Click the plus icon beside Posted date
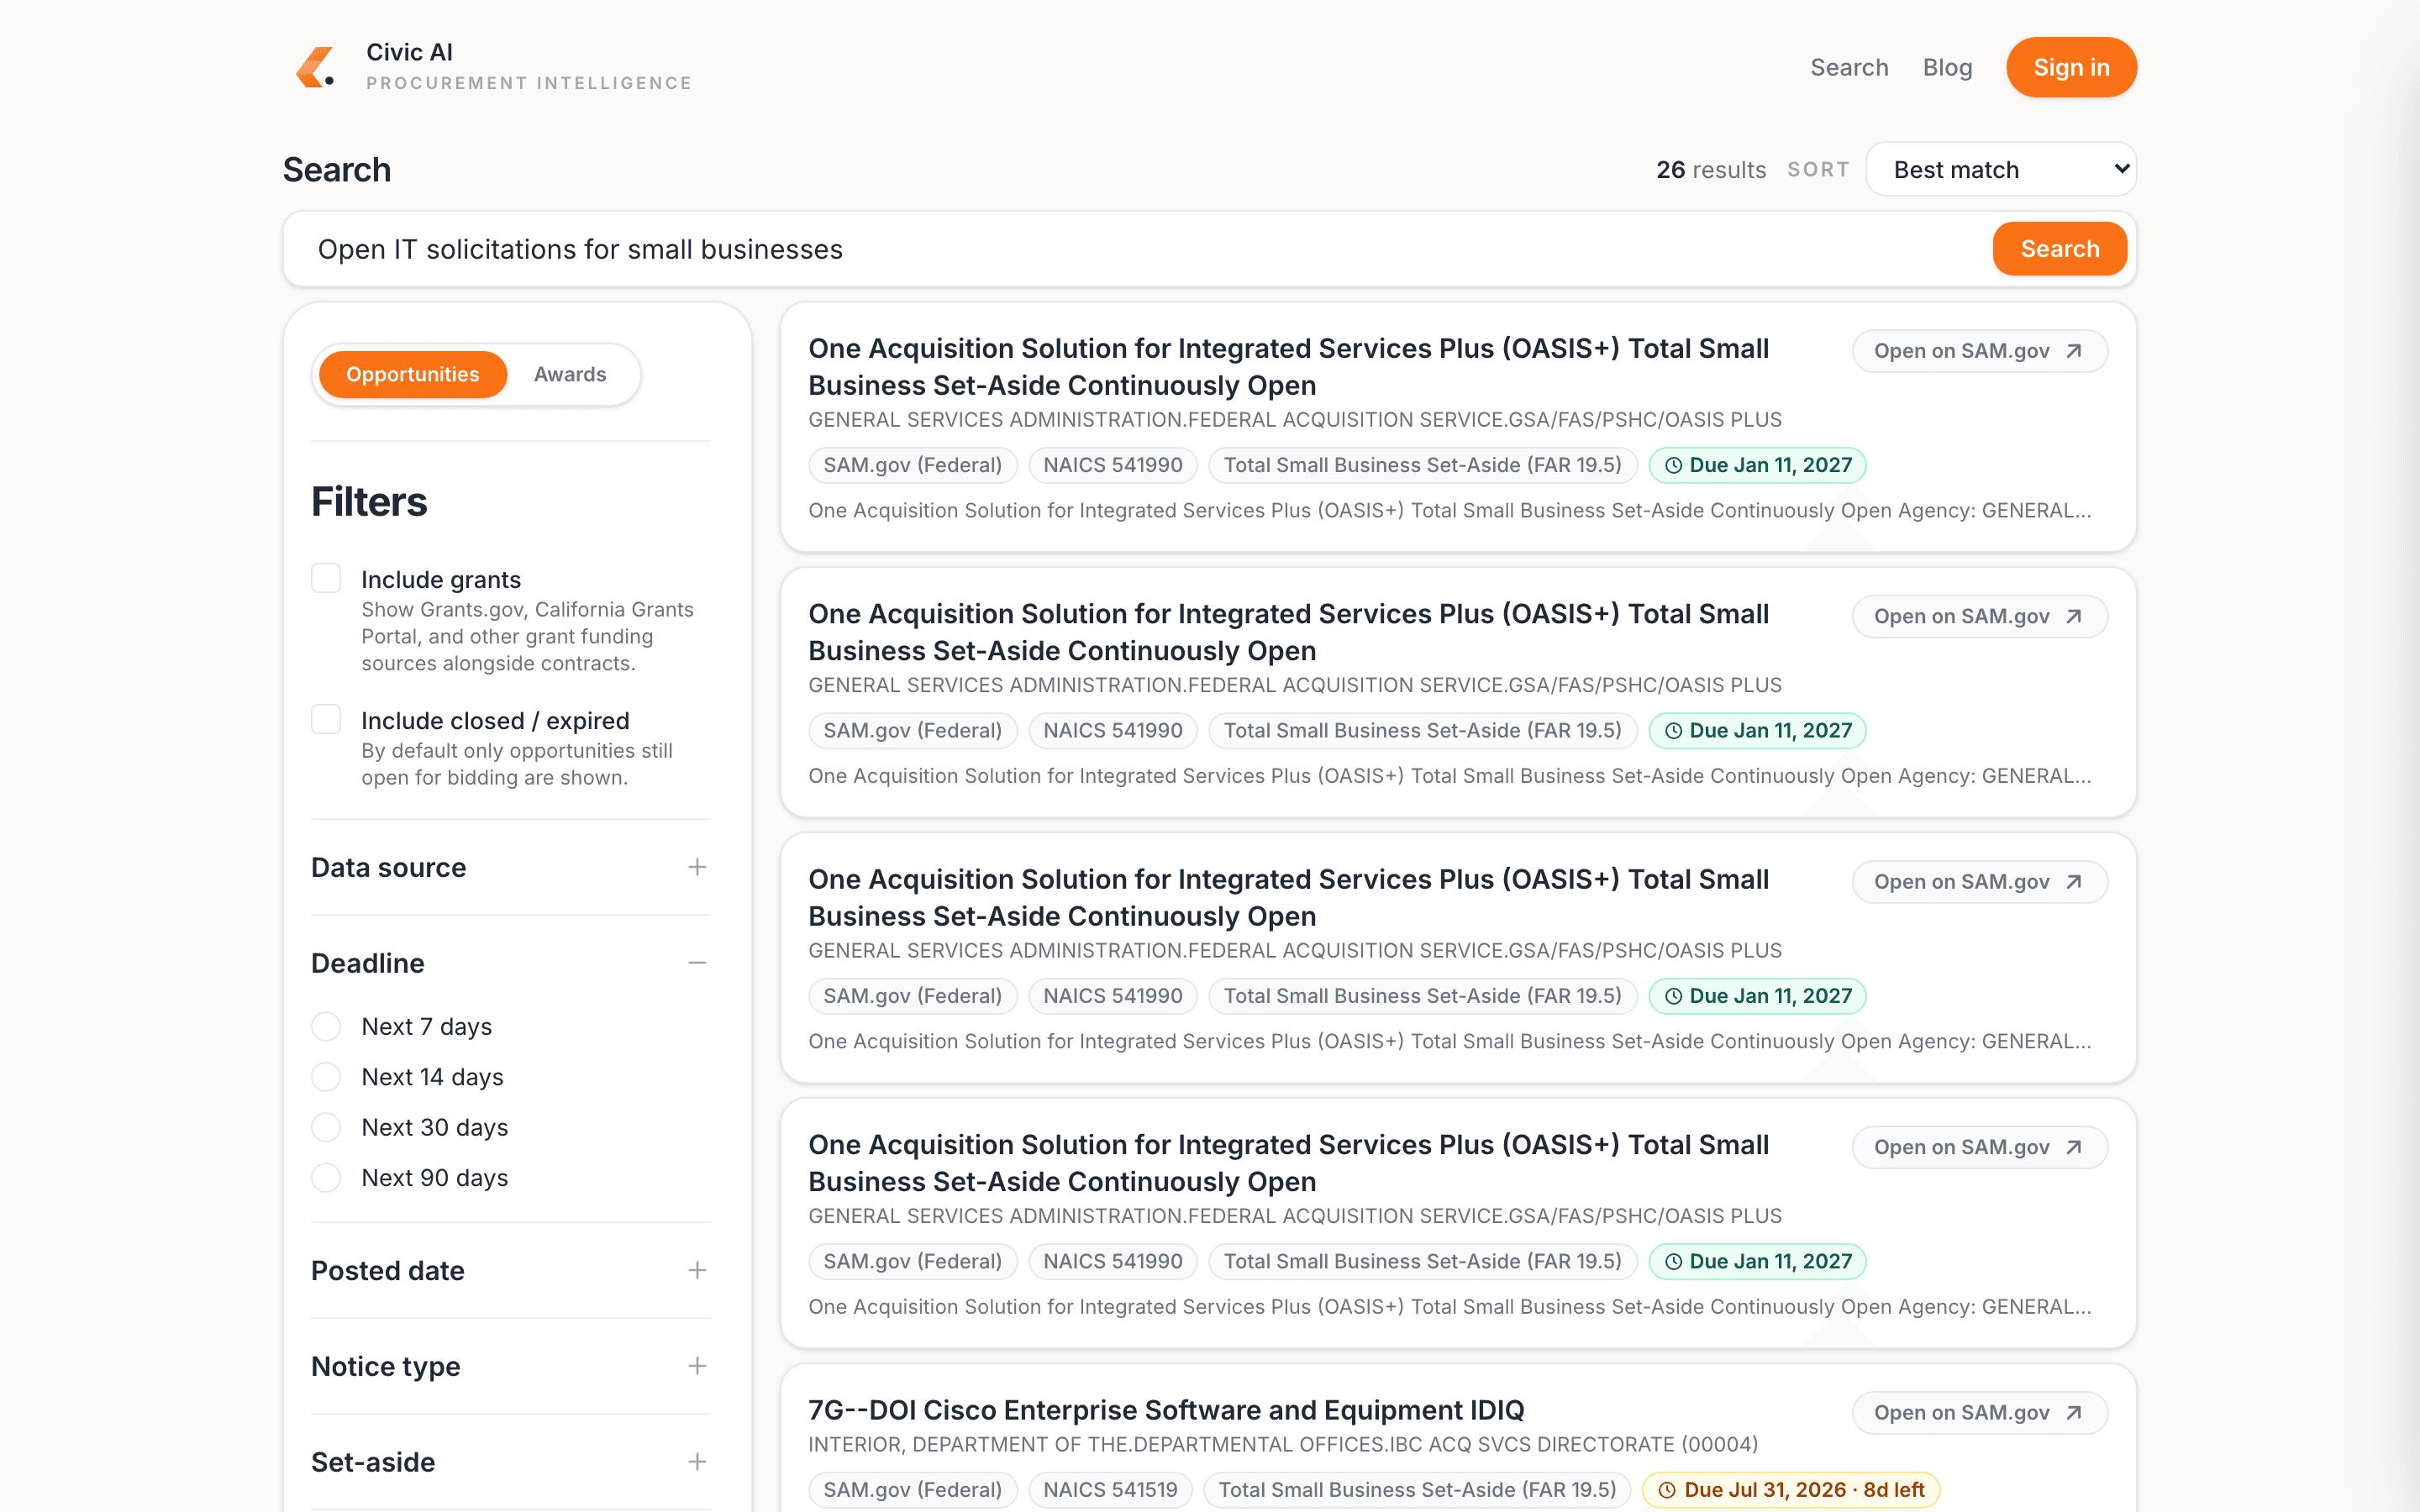This screenshot has width=2420, height=1512. (697, 1270)
